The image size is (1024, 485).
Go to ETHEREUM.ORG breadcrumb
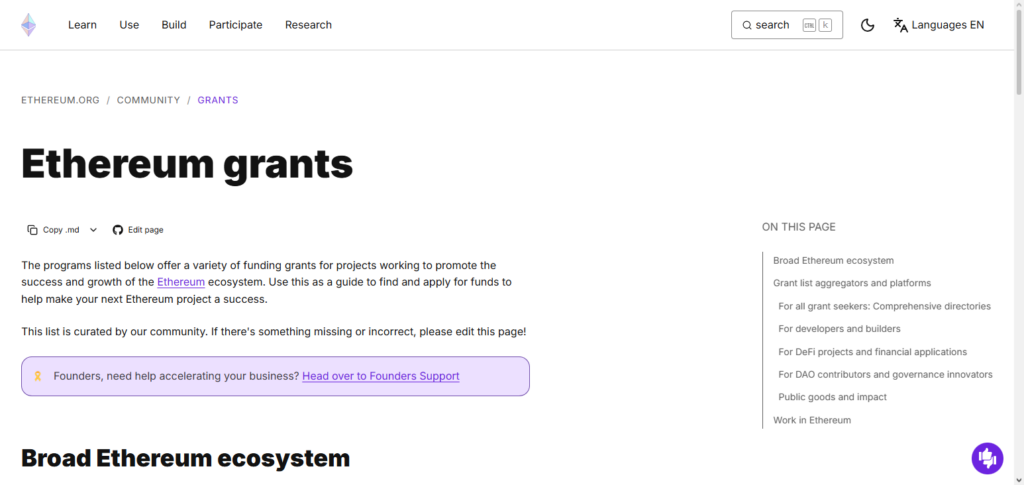60,100
